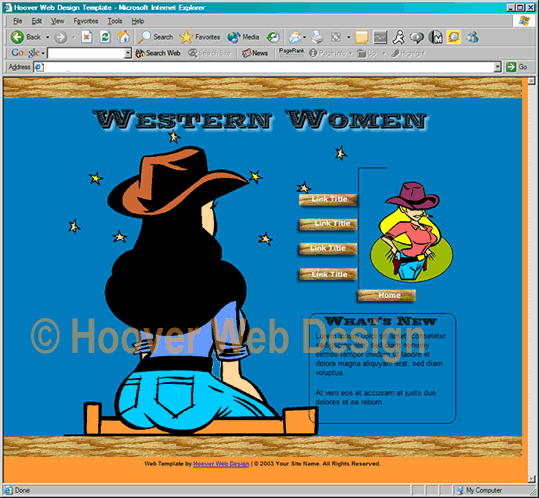Click the second Link Title wooden button
Viewport: 539px width, 498px height.
[328, 224]
